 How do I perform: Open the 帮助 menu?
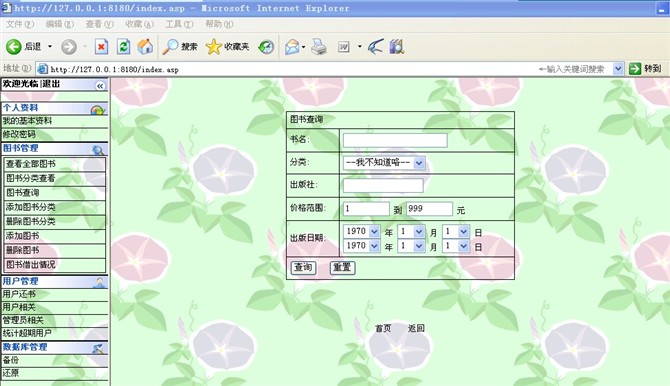tap(219, 24)
